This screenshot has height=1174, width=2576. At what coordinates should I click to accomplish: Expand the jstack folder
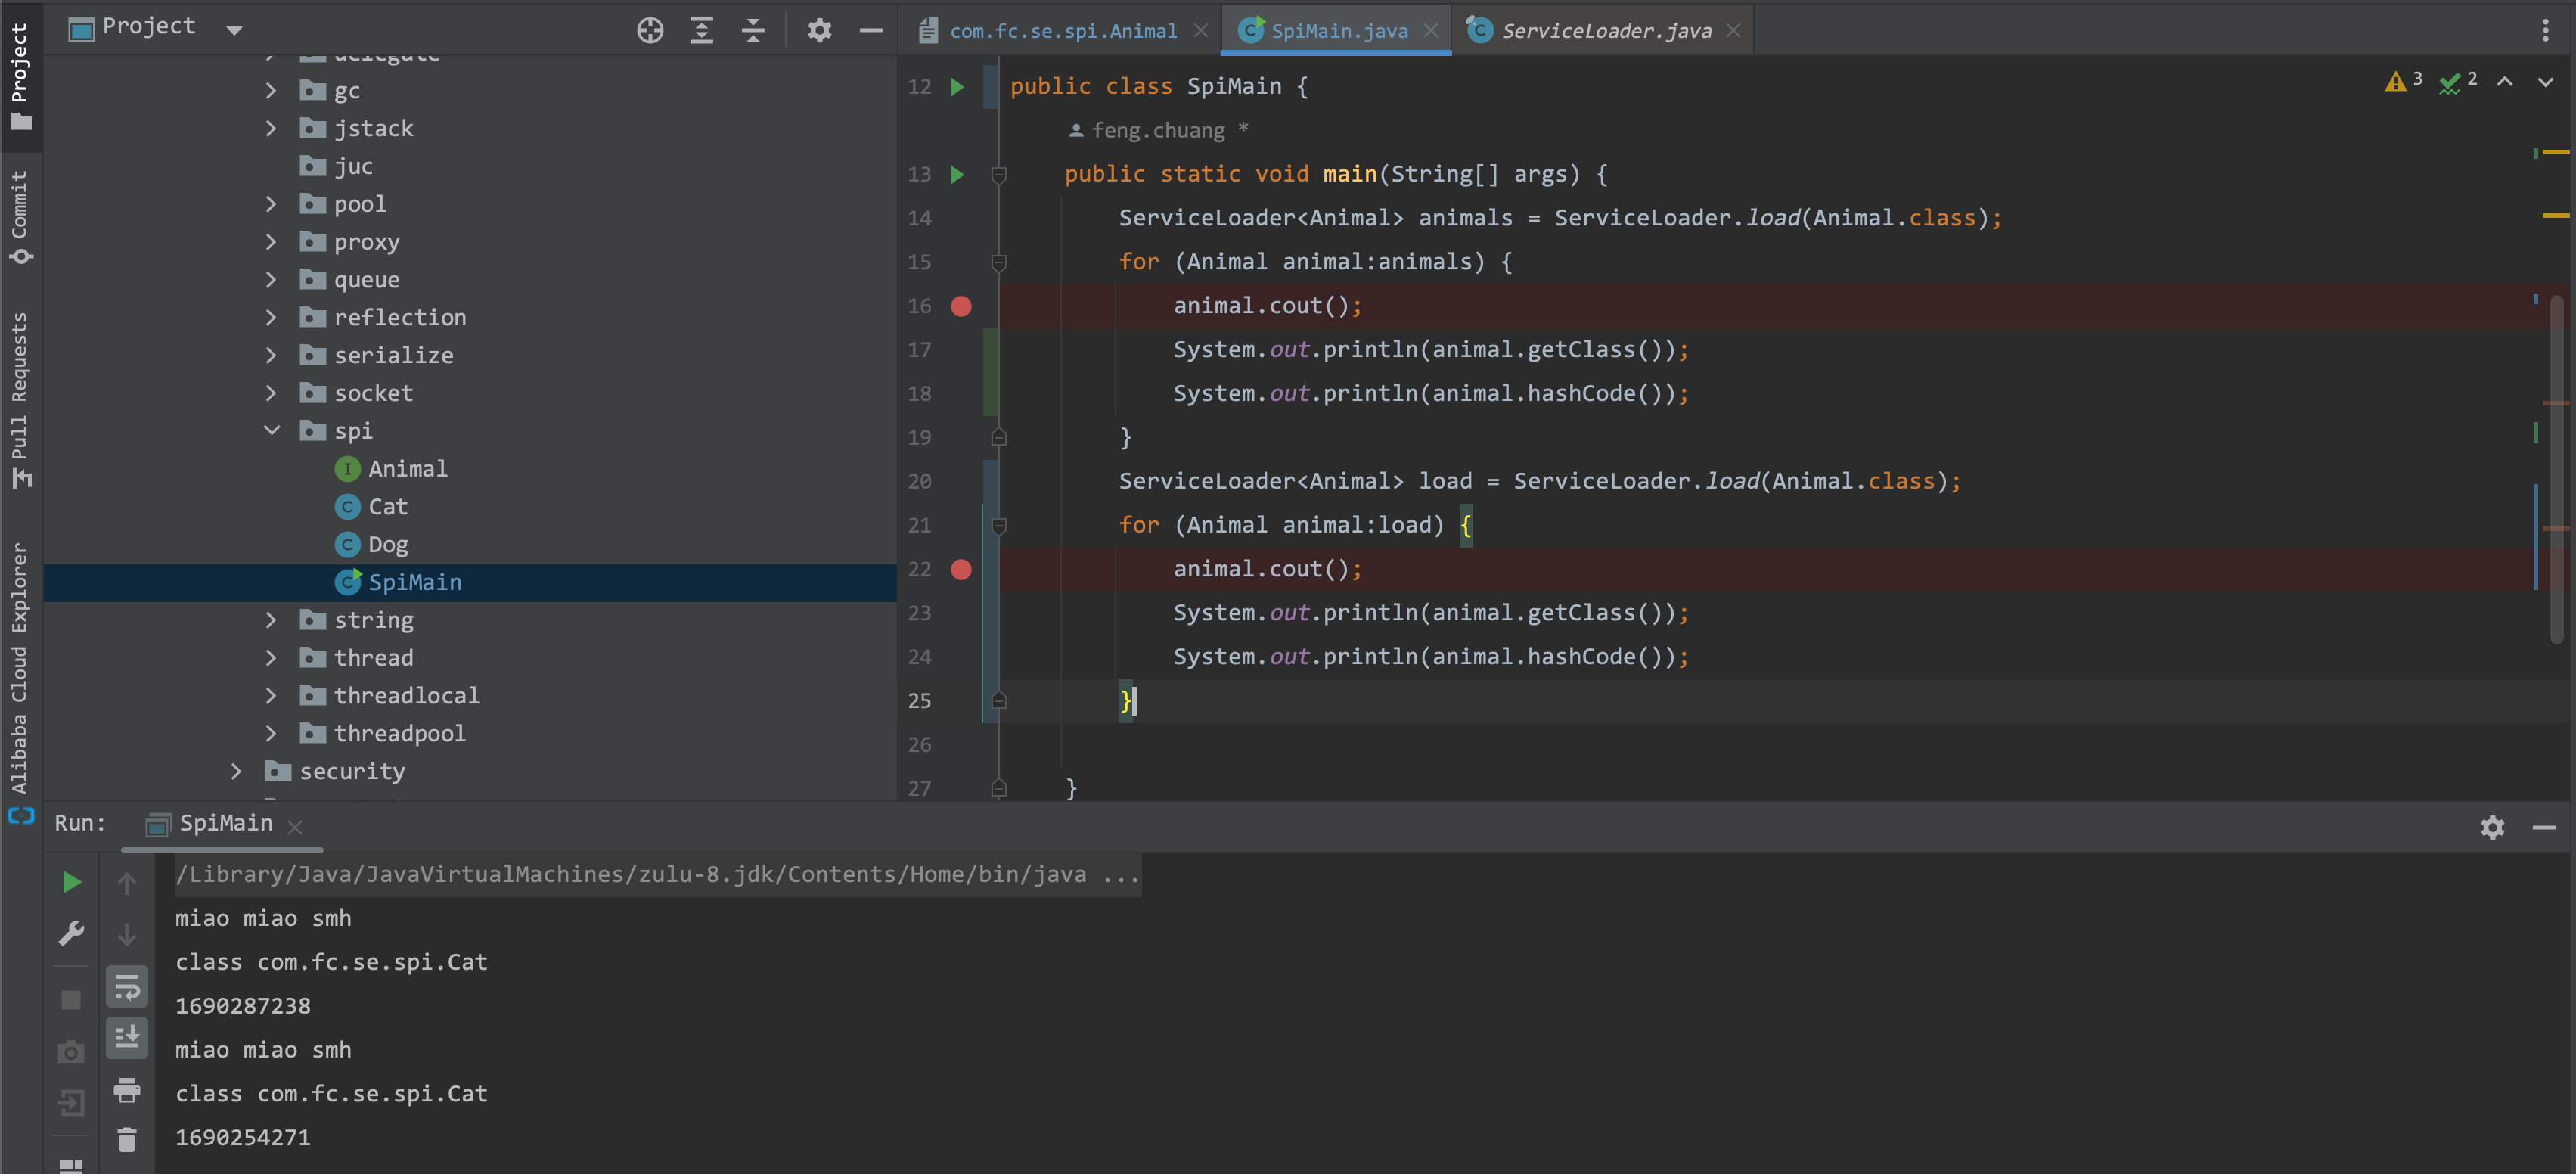[x=271, y=129]
